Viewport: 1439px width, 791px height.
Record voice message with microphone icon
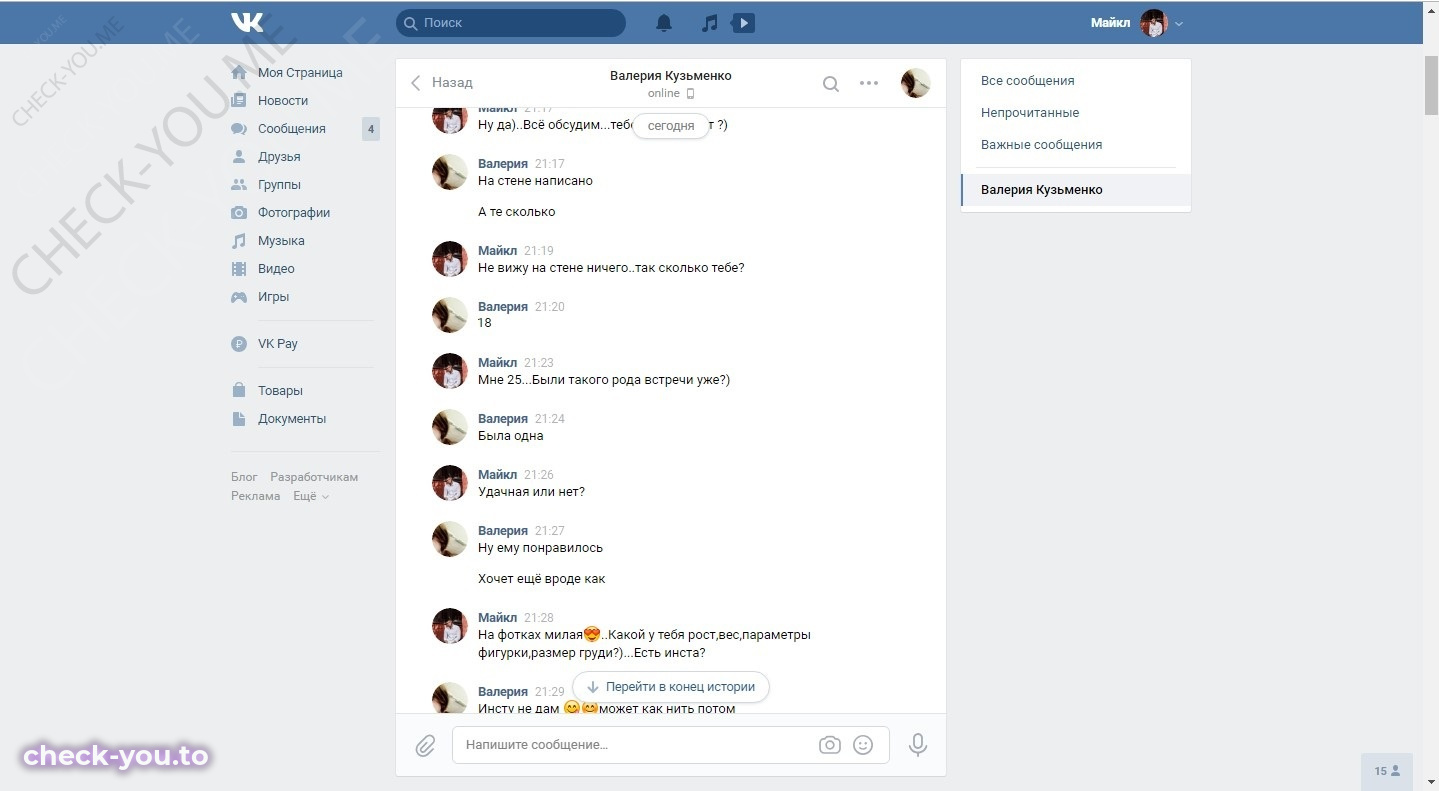[918, 745]
